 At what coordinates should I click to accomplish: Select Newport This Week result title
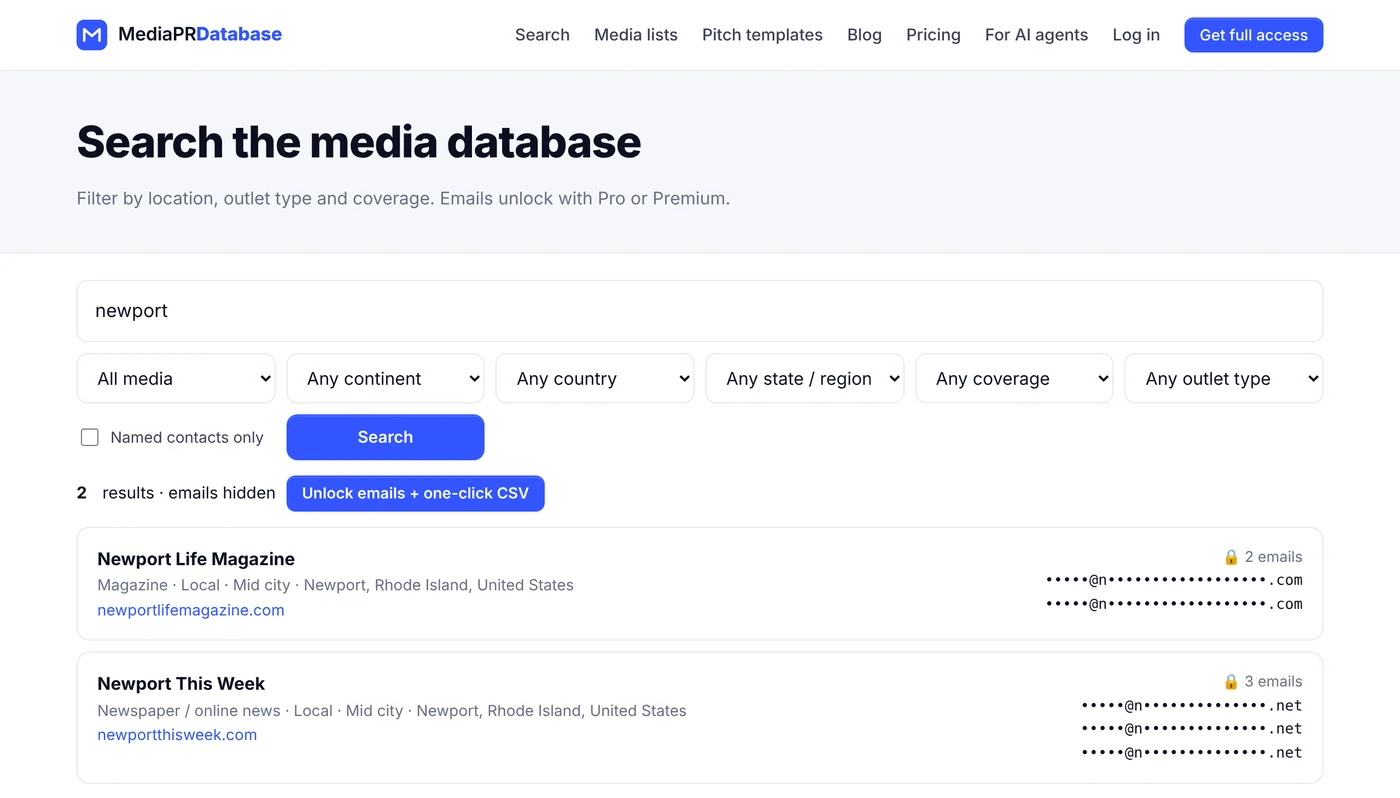[x=181, y=684]
